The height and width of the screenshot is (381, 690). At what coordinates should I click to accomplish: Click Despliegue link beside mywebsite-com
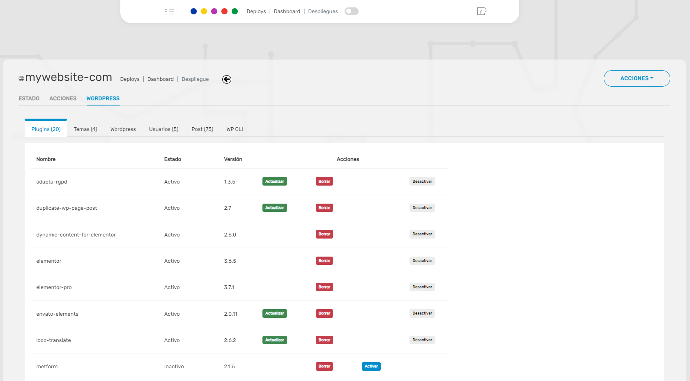click(x=195, y=79)
